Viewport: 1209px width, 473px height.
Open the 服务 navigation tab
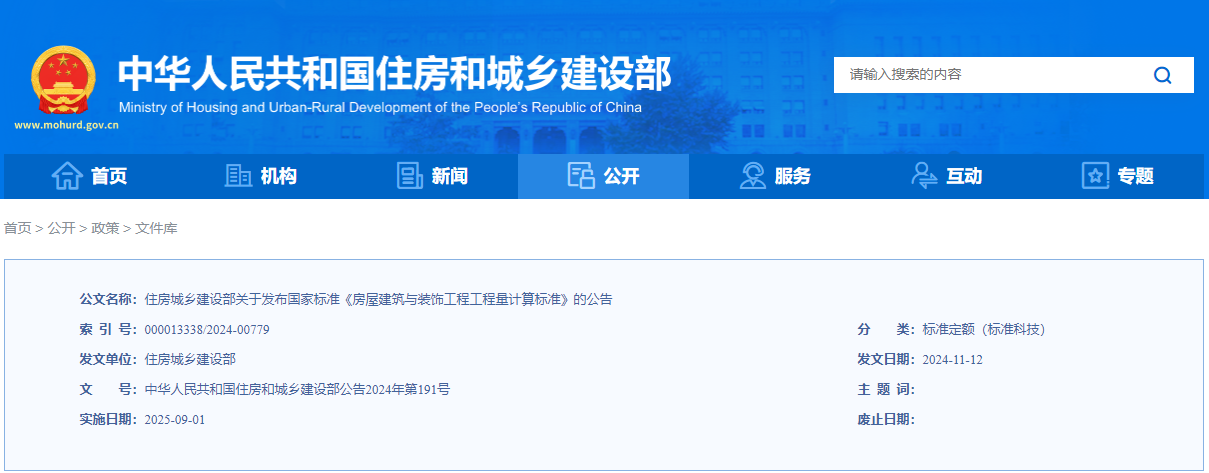(775, 176)
